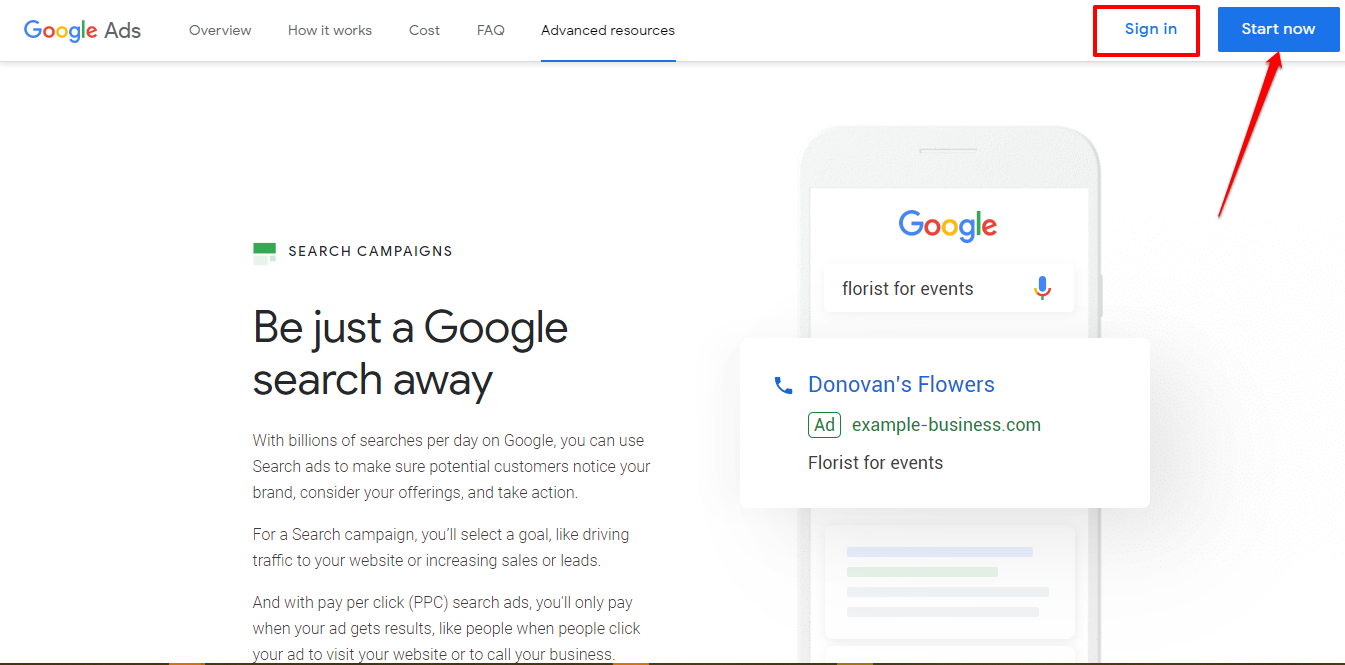Tap the microphone icon in search bar

tap(1042, 288)
